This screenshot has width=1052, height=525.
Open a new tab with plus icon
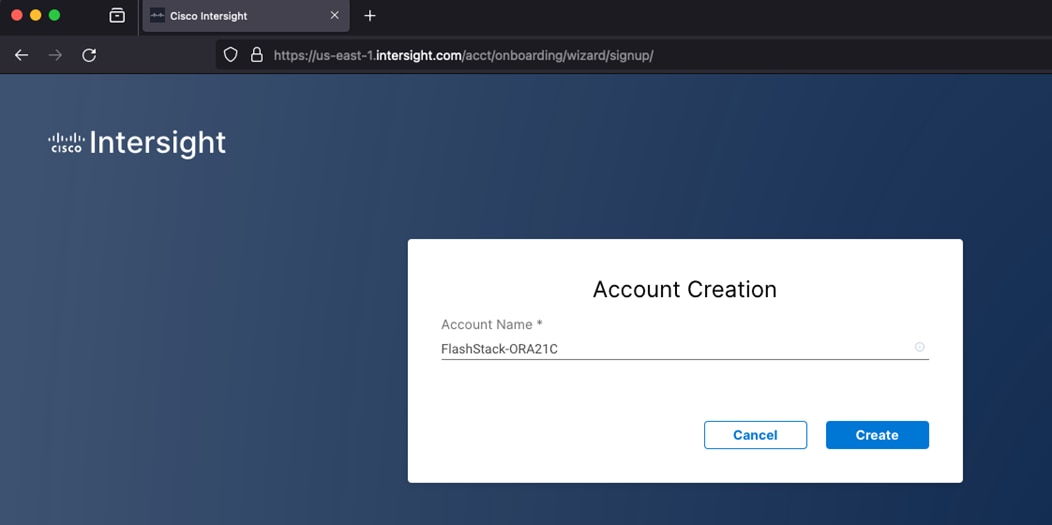point(370,15)
